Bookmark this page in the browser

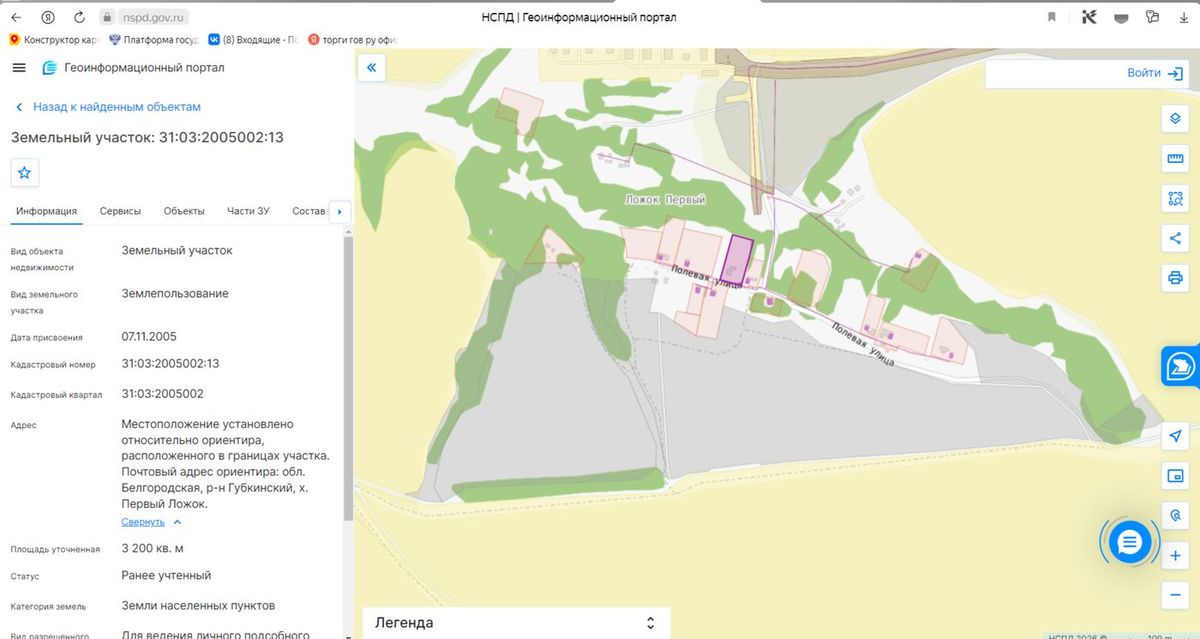[1052, 17]
